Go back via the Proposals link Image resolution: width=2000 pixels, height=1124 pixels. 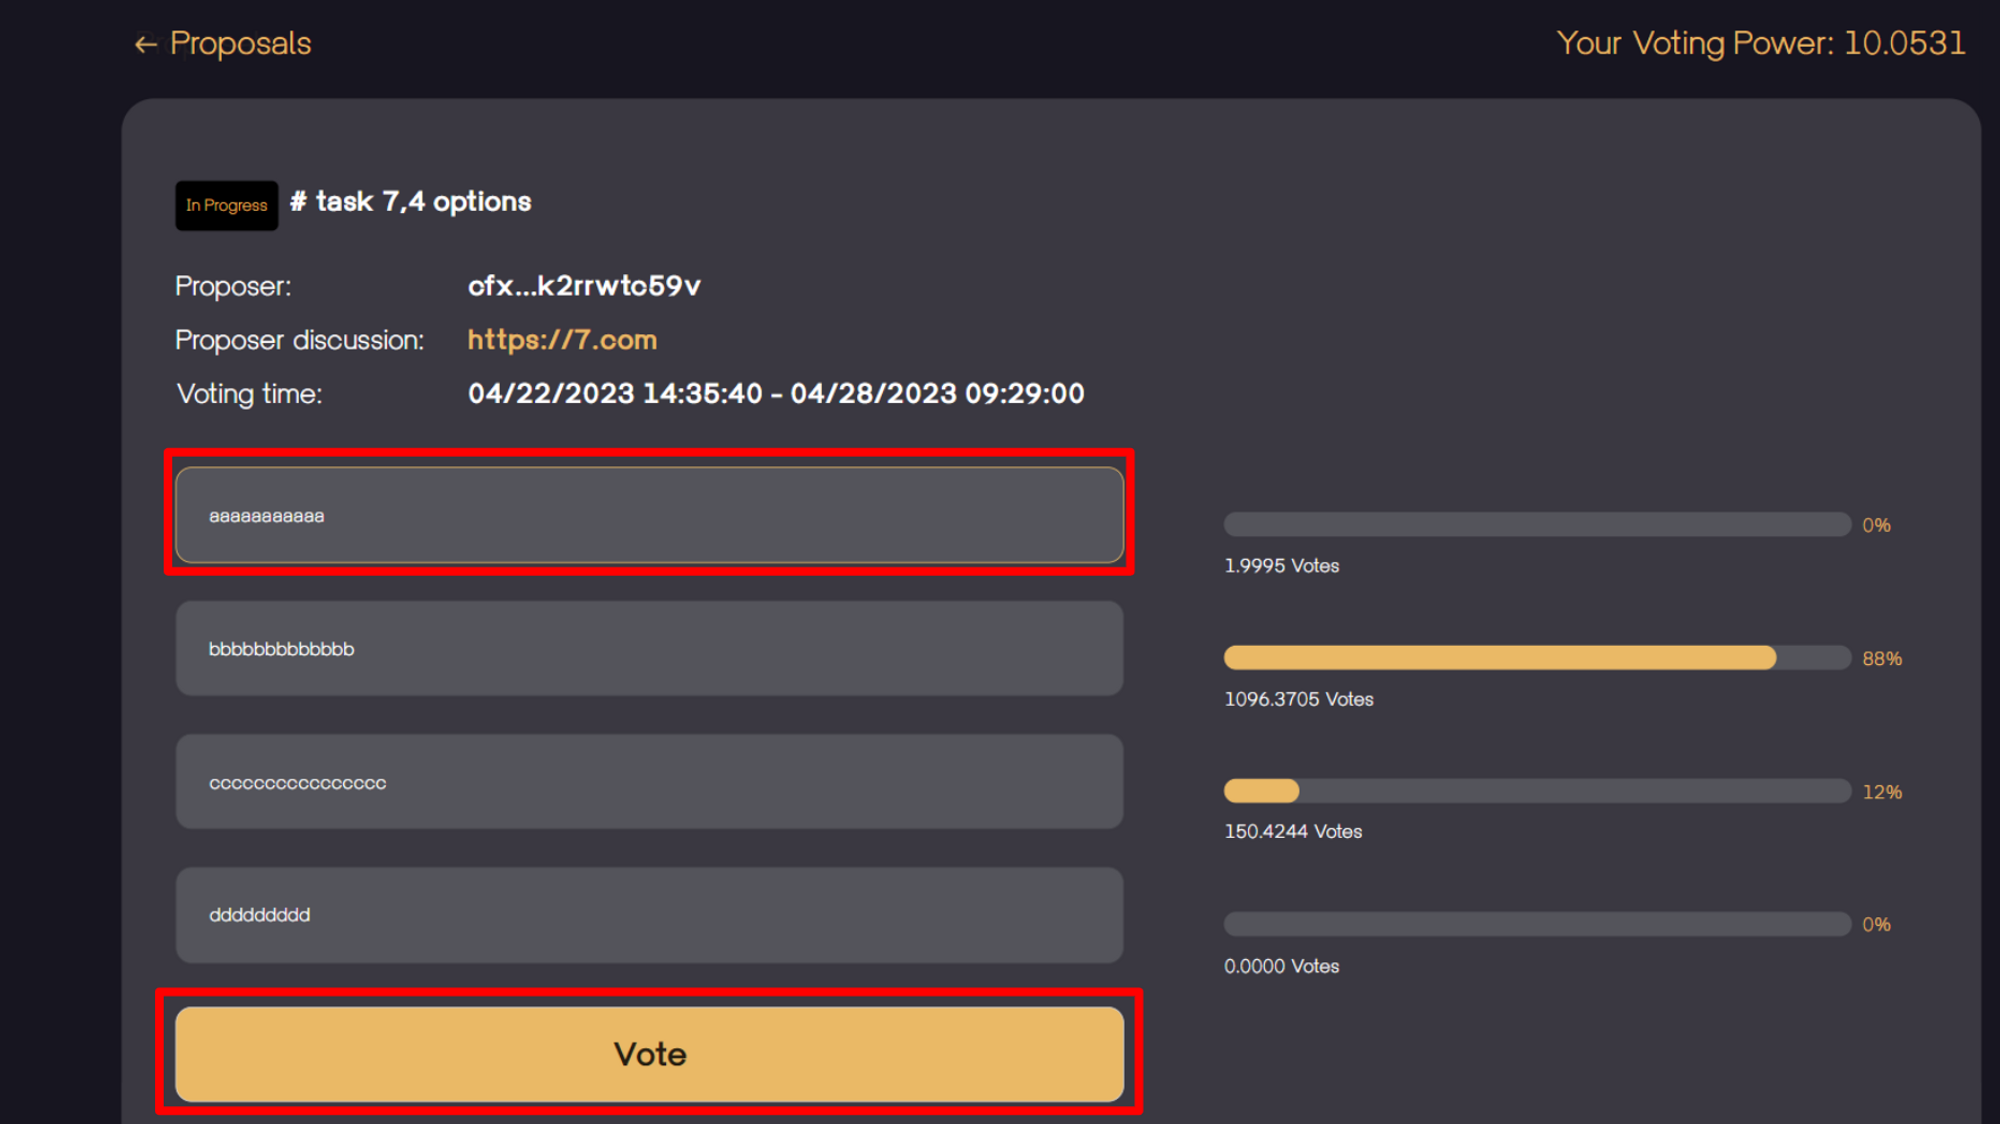point(240,44)
